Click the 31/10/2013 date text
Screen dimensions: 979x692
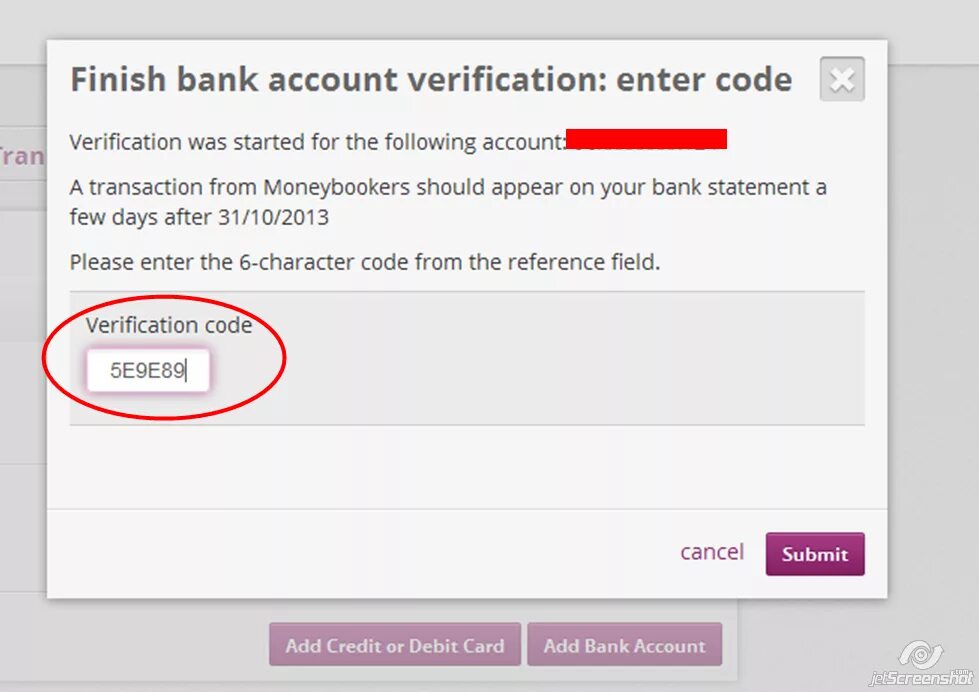(273, 217)
